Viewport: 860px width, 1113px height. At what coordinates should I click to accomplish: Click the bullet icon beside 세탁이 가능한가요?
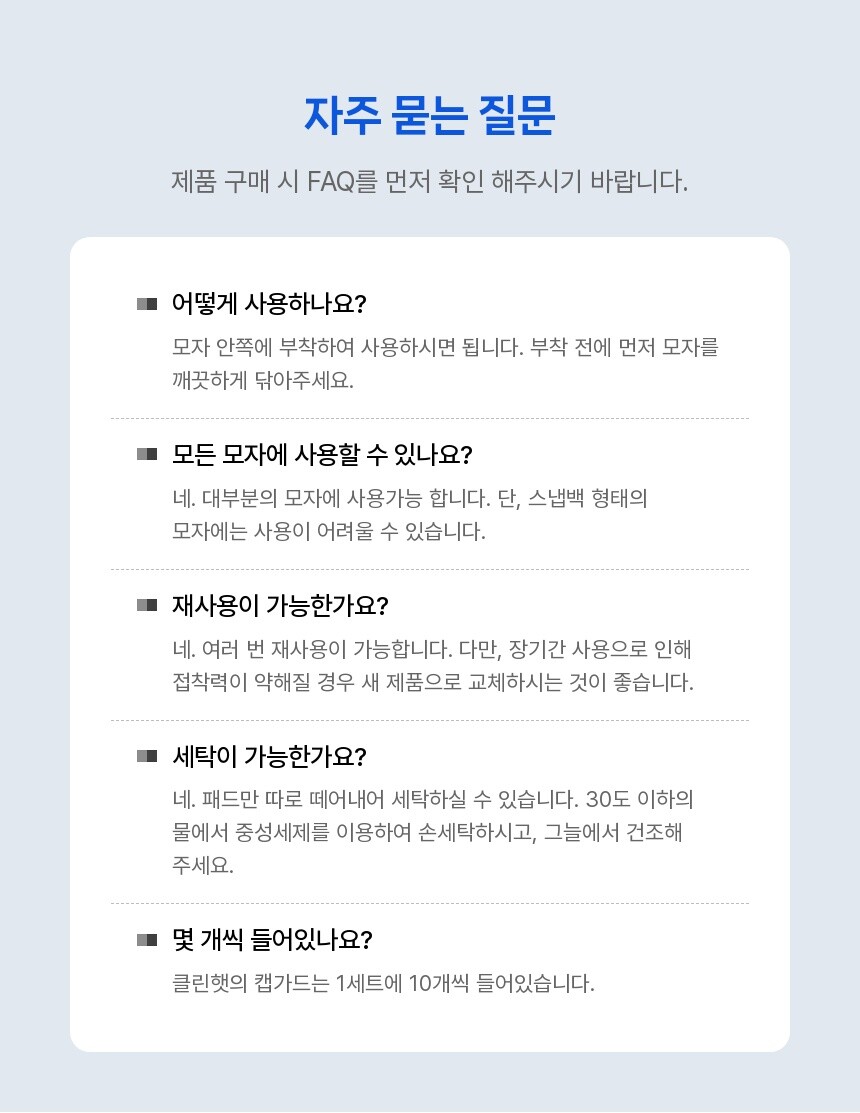point(147,756)
